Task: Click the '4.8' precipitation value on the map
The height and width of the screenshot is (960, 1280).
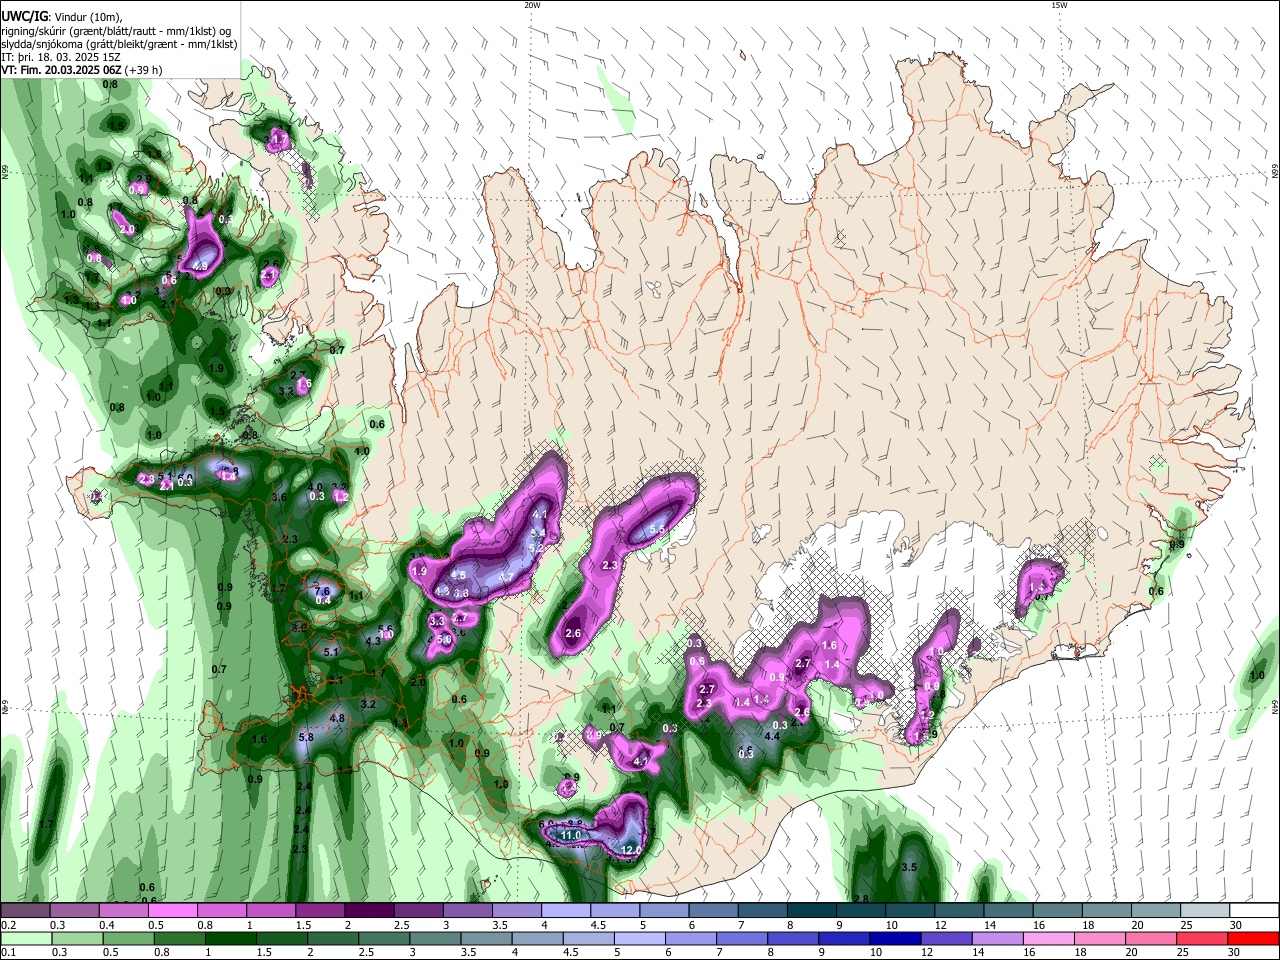Action: point(337,718)
